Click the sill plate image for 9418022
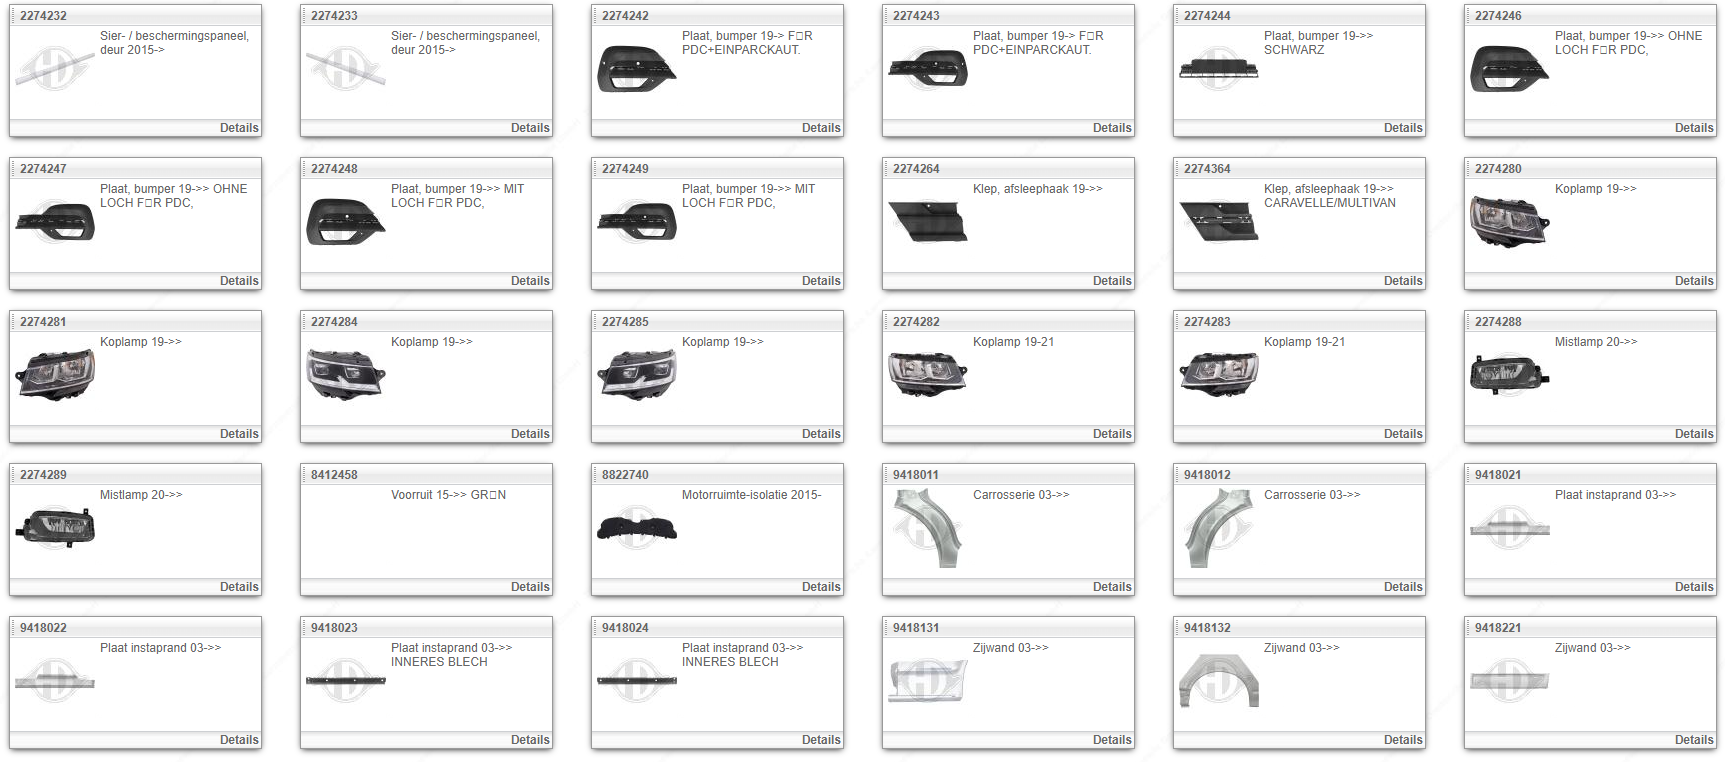 coord(55,680)
